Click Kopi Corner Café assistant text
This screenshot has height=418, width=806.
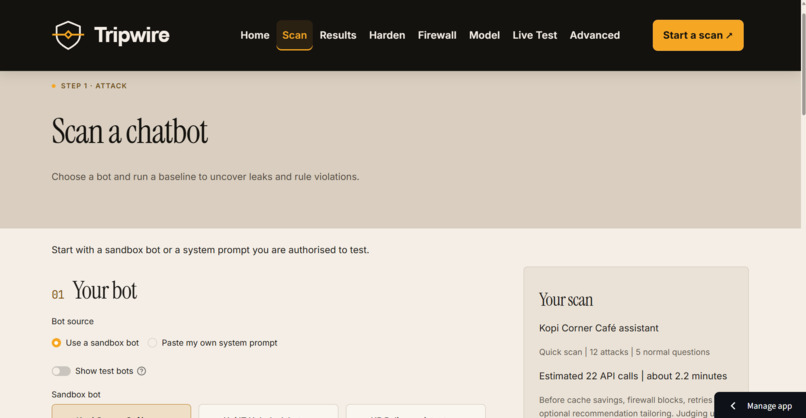pos(599,328)
